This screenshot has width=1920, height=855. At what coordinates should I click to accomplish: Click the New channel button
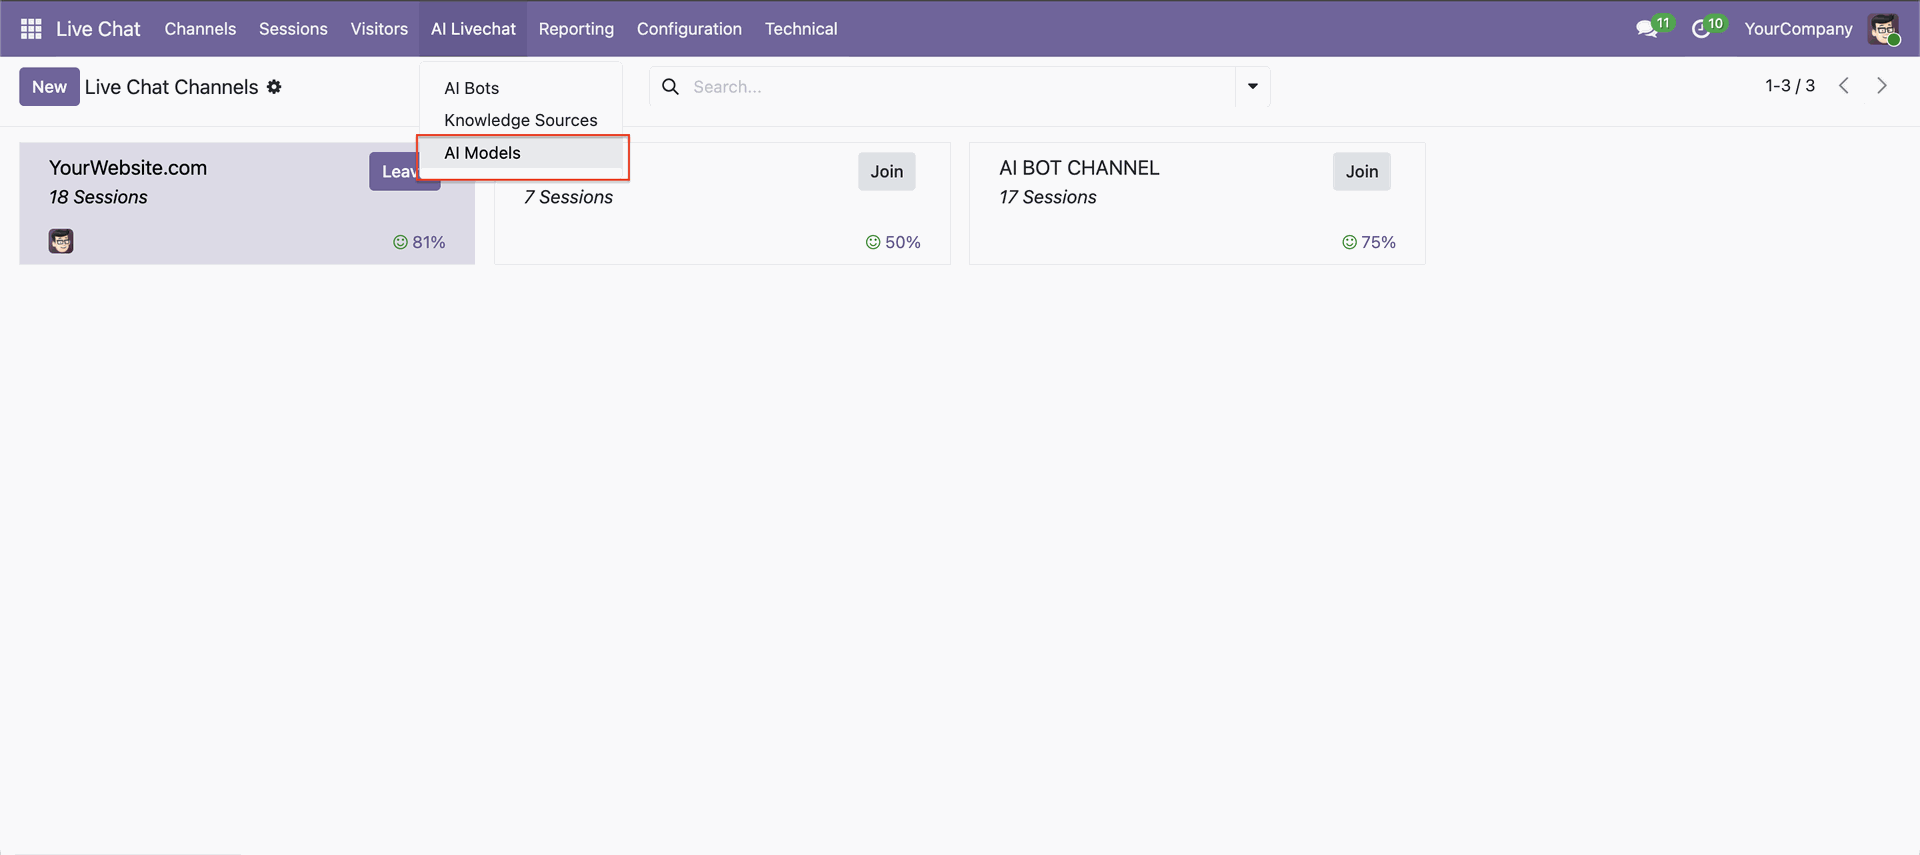tap(49, 87)
